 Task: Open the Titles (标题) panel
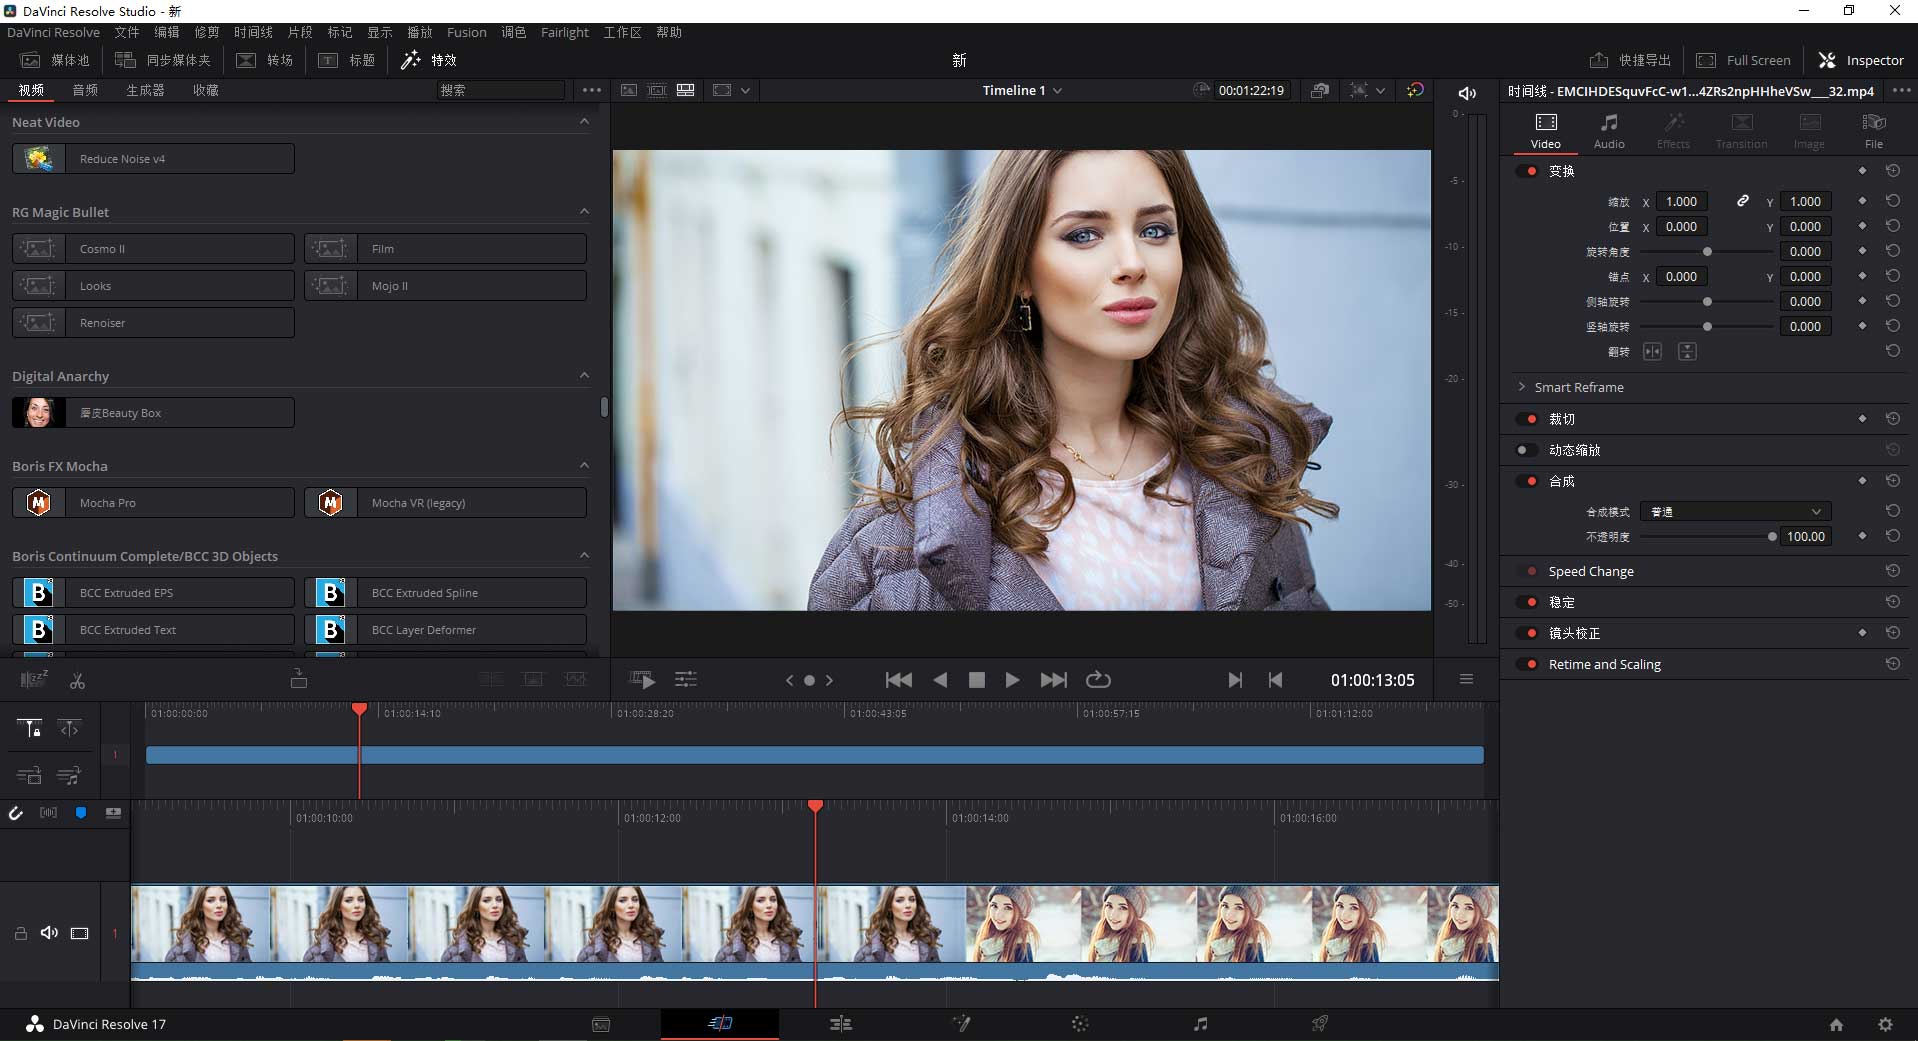tap(346, 60)
